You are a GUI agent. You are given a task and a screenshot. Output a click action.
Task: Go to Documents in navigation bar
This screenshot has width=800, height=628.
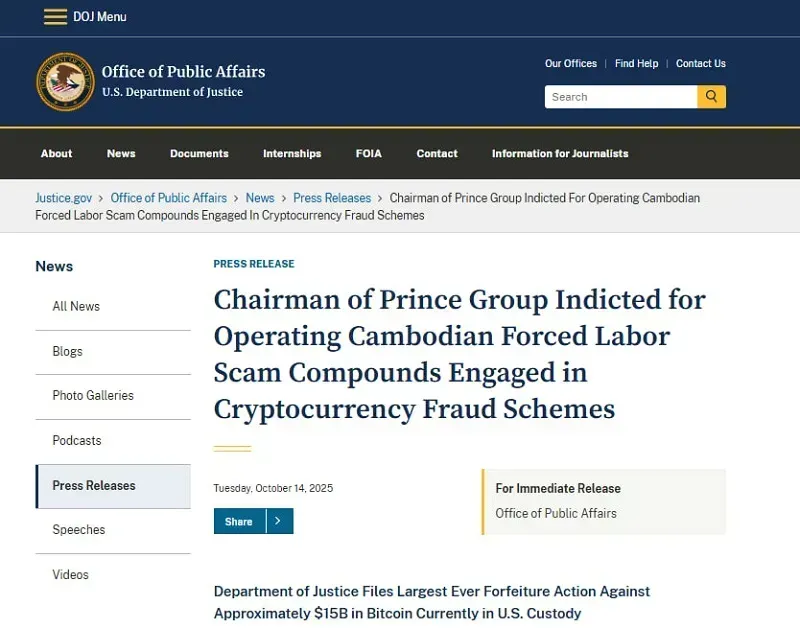(x=199, y=154)
